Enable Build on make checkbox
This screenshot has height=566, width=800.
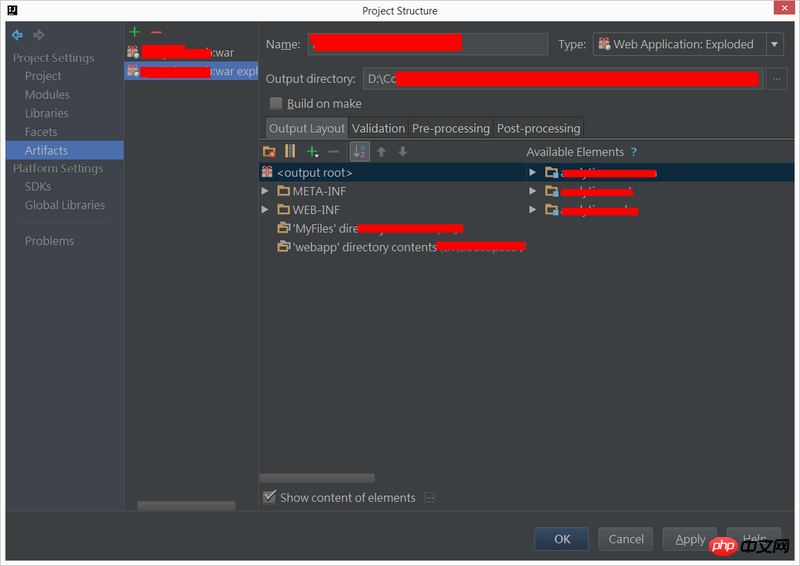click(276, 104)
